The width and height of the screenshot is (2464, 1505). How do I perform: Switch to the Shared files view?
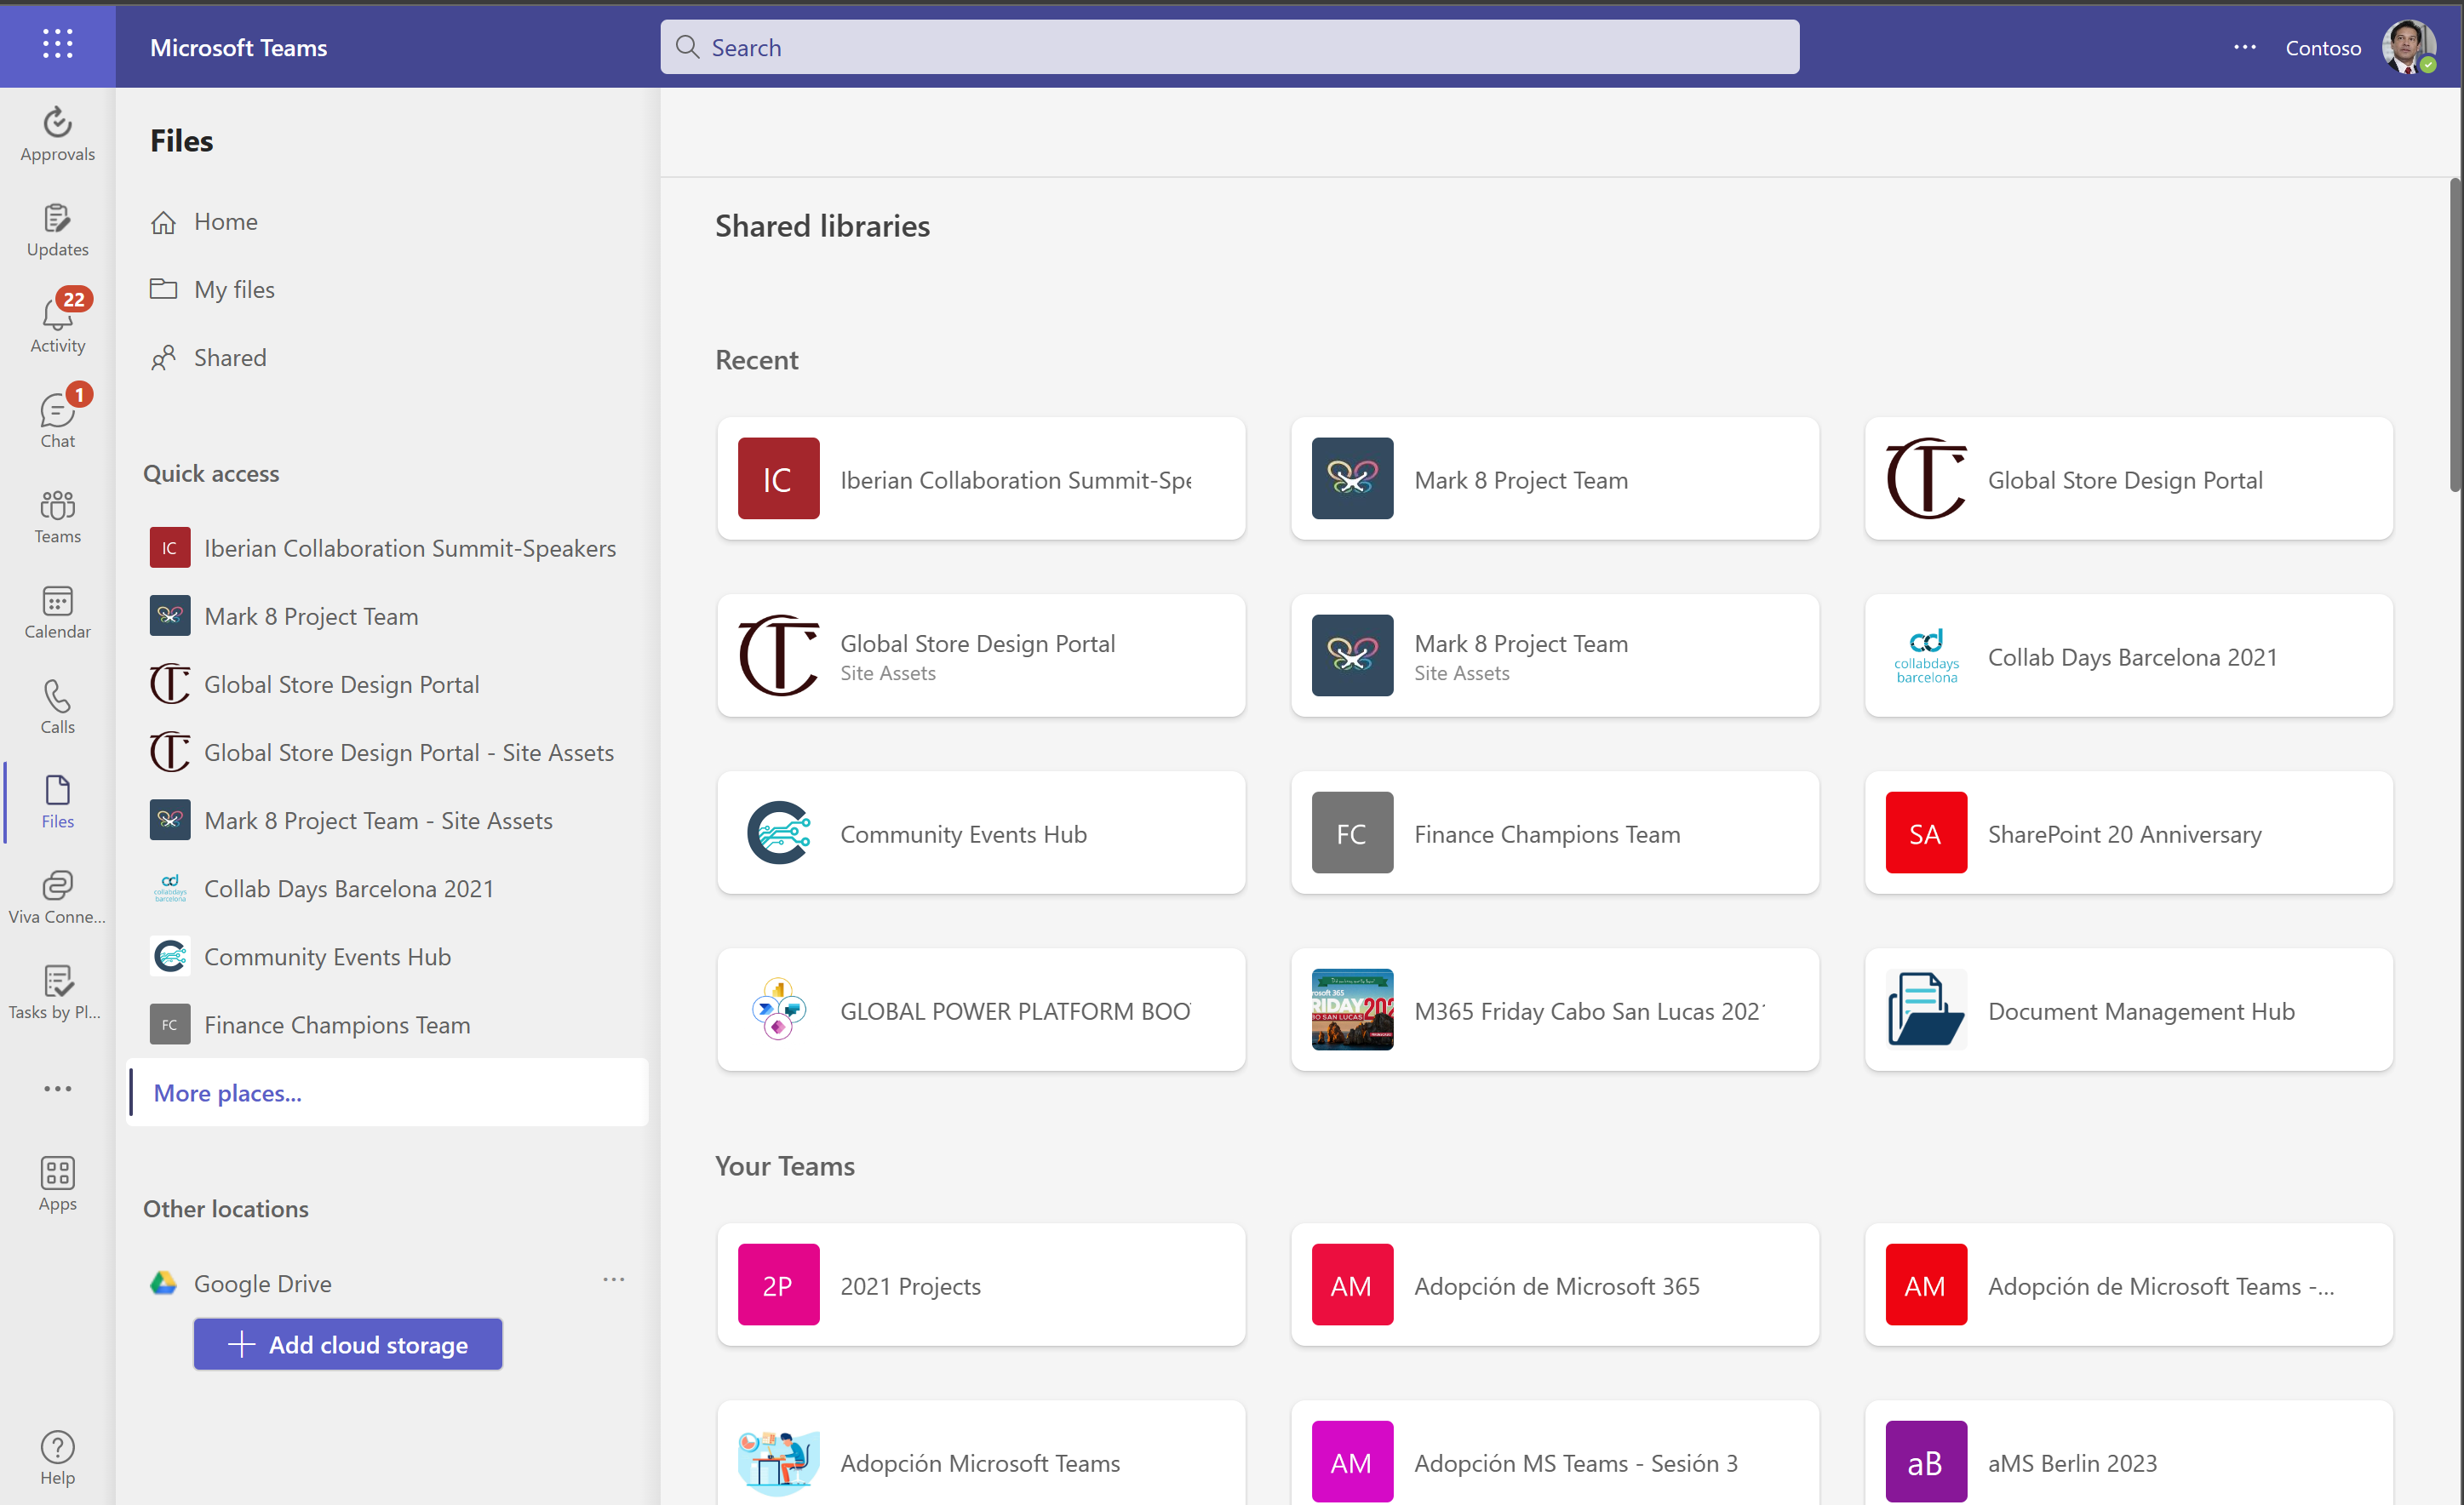(x=230, y=357)
